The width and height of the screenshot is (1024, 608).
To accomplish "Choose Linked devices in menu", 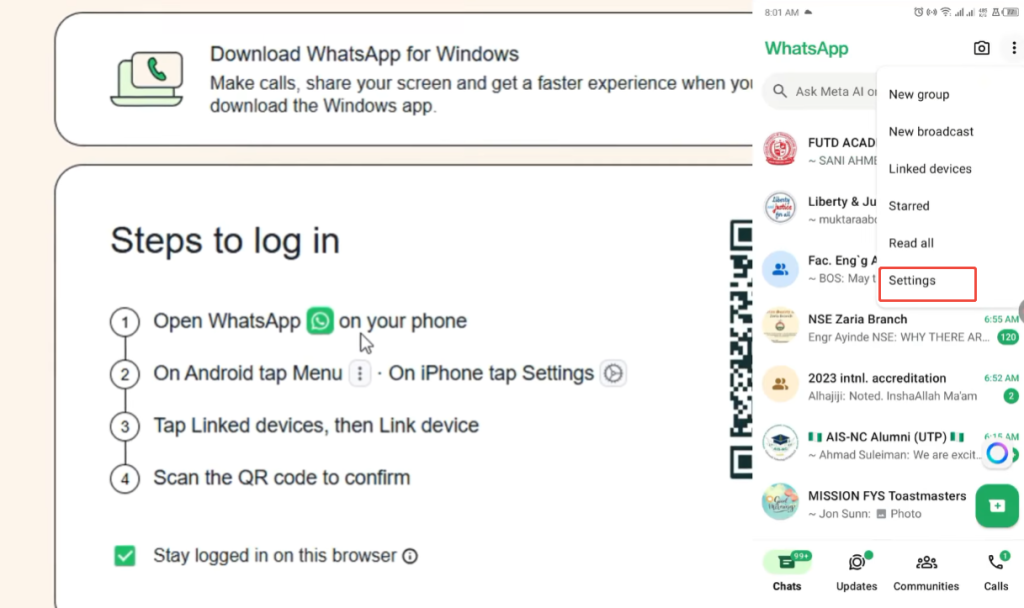I will (x=930, y=168).
